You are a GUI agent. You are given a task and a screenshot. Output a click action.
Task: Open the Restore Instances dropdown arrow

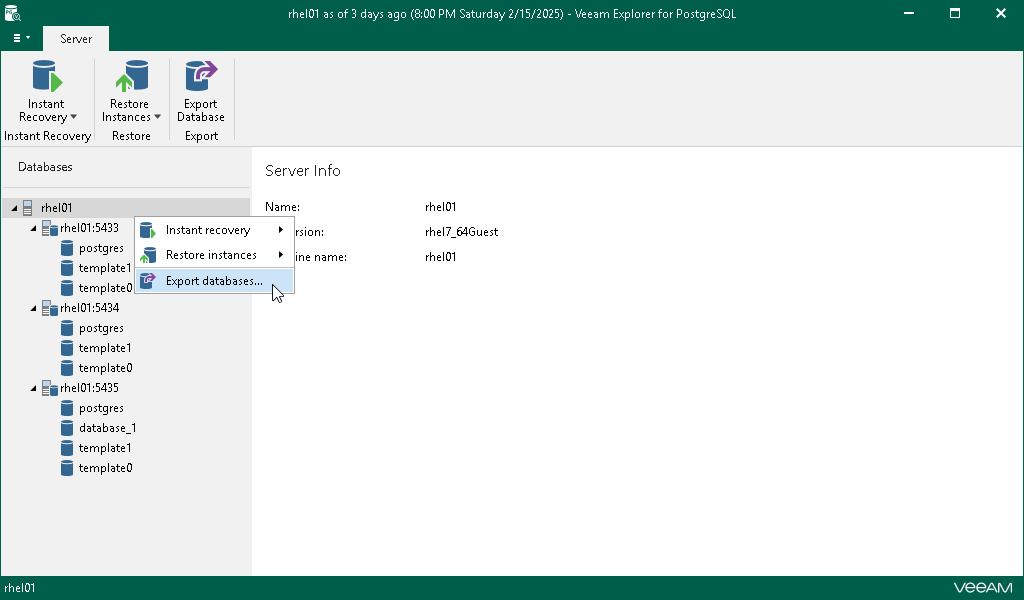pyautogui.click(x=158, y=117)
